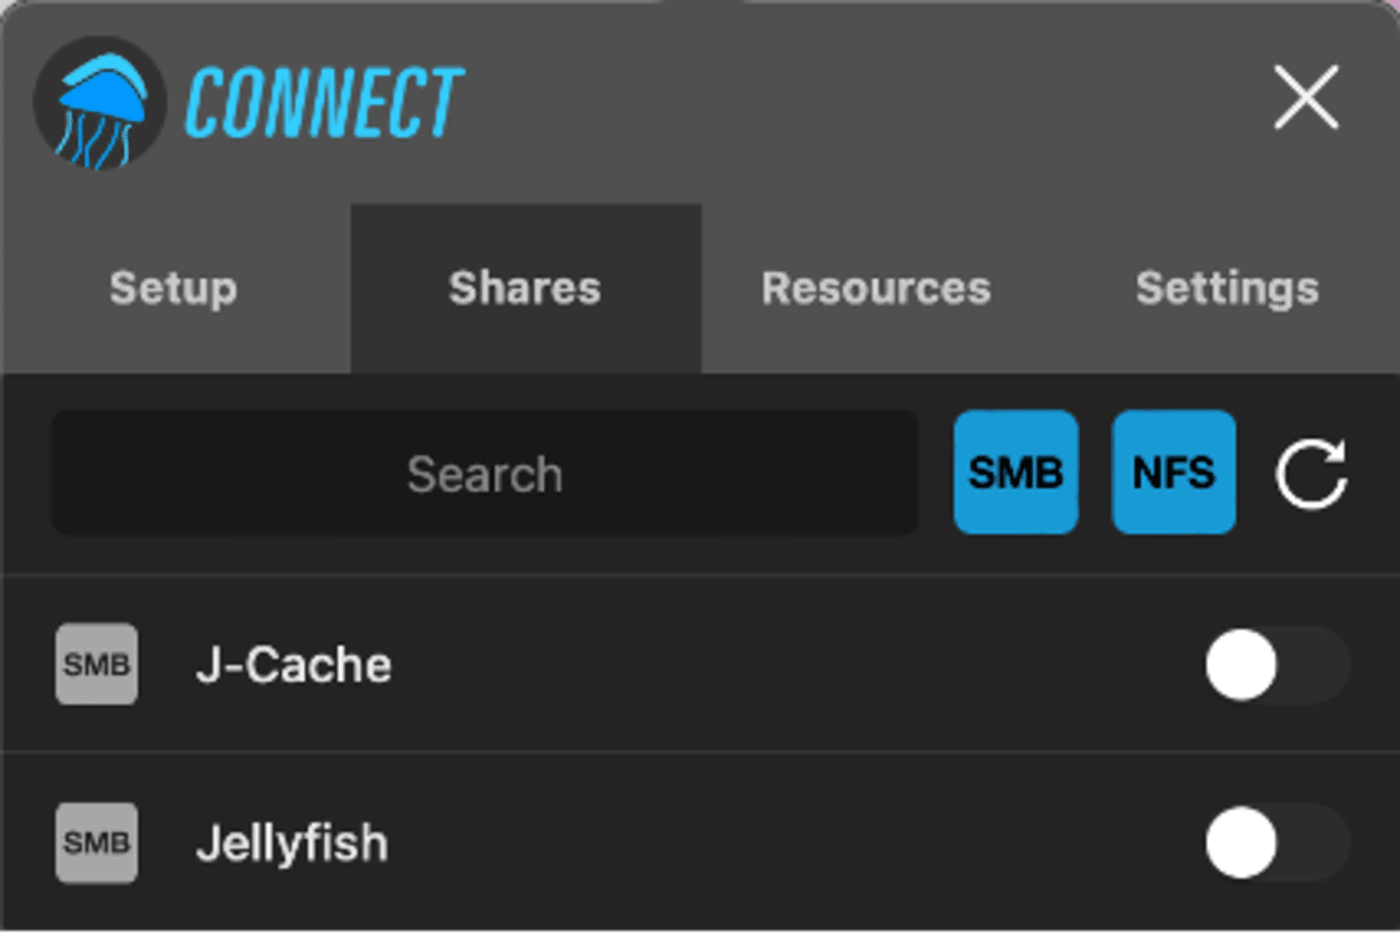This screenshot has width=1400, height=934.
Task: Refresh the shares list
Action: [x=1311, y=473]
